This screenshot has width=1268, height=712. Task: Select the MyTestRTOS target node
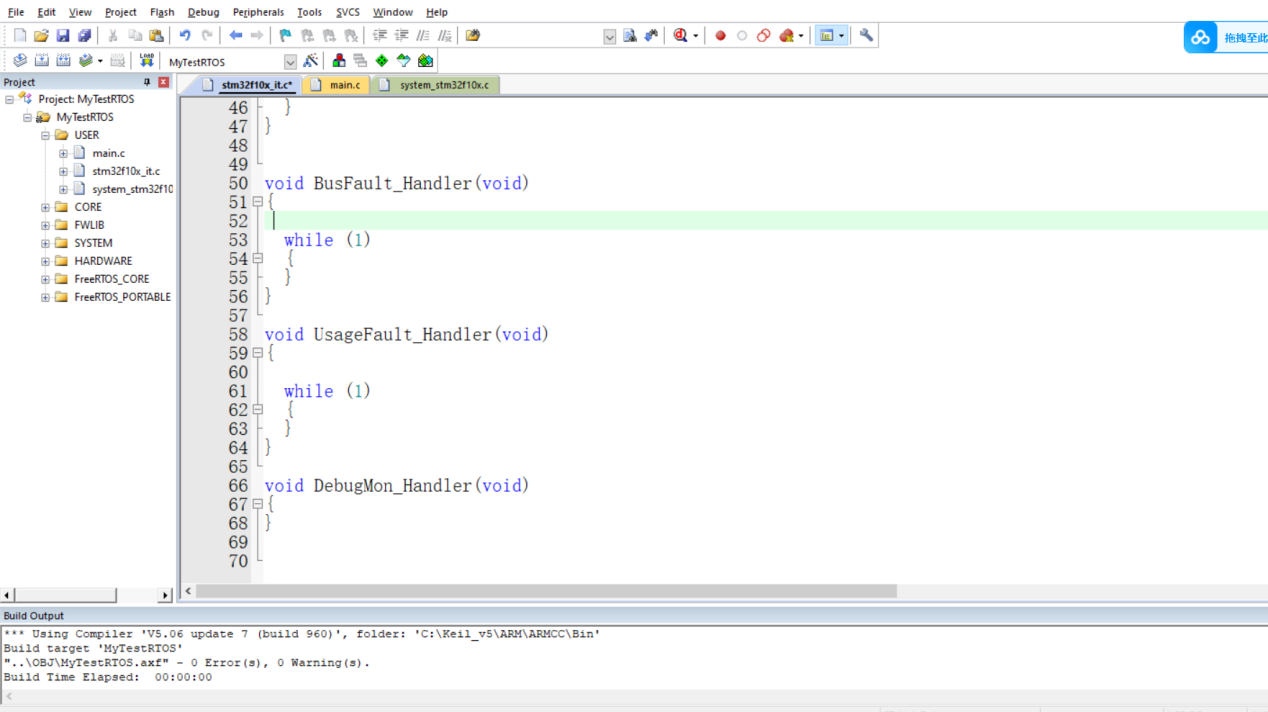pos(85,117)
